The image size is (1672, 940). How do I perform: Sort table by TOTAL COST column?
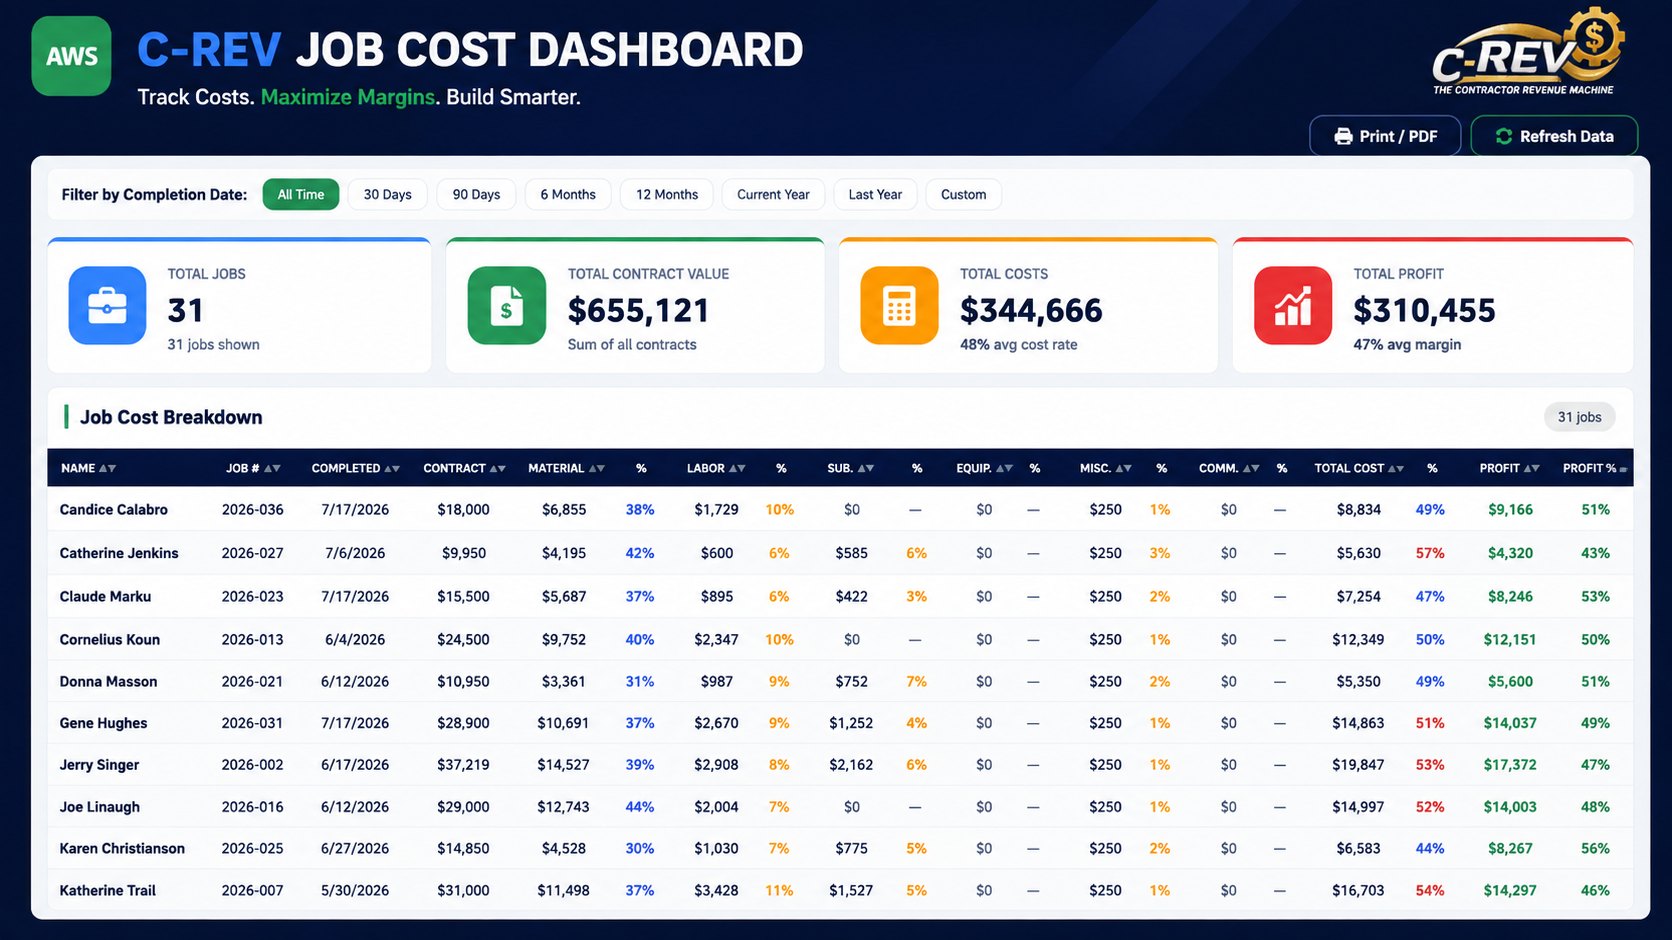pyautogui.click(x=1359, y=468)
